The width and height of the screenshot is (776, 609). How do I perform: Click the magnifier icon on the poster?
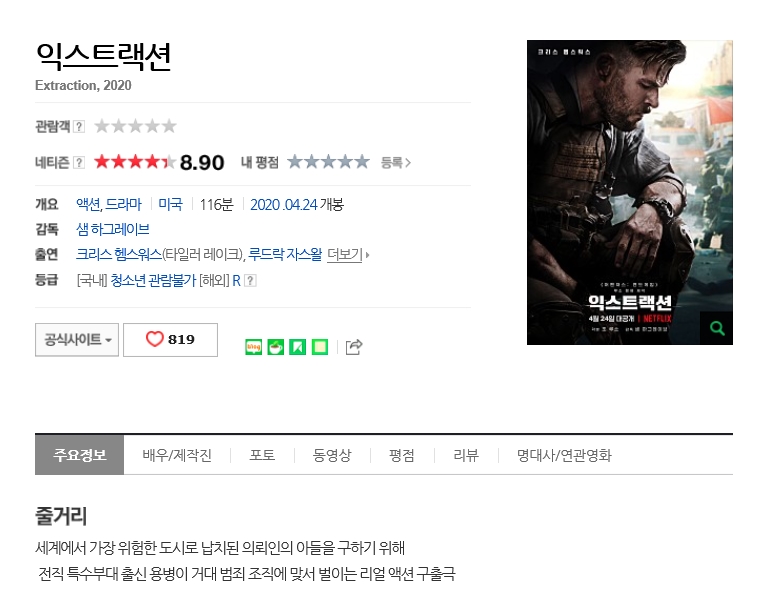click(x=717, y=328)
